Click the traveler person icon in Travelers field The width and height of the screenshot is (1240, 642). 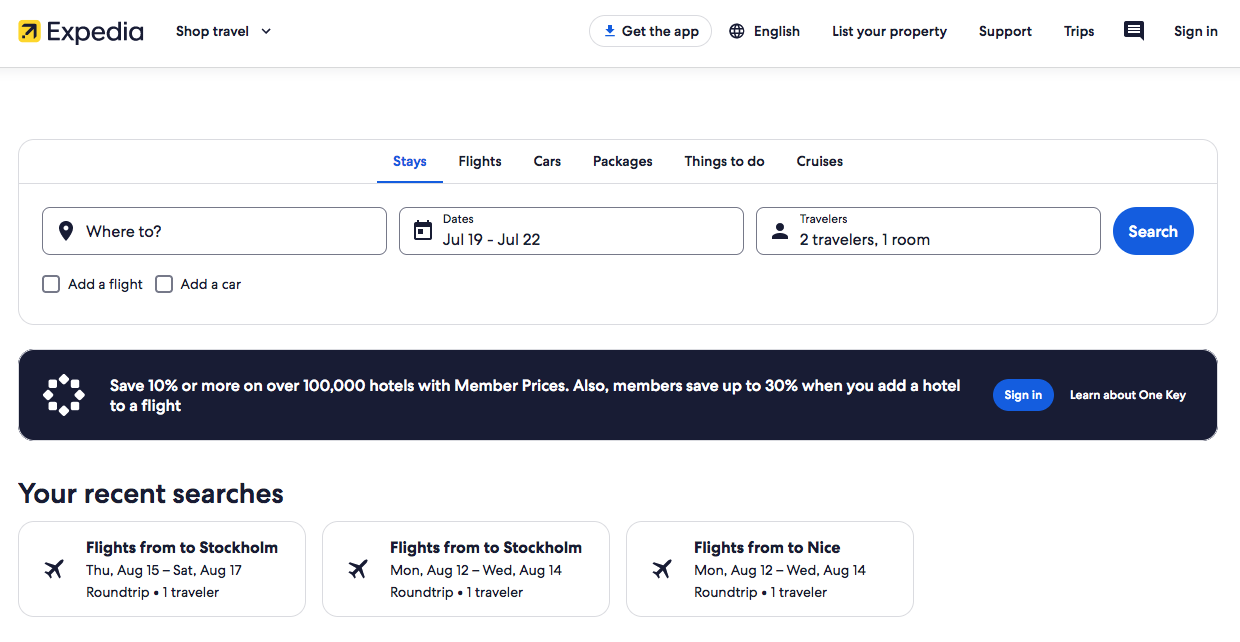click(780, 231)
